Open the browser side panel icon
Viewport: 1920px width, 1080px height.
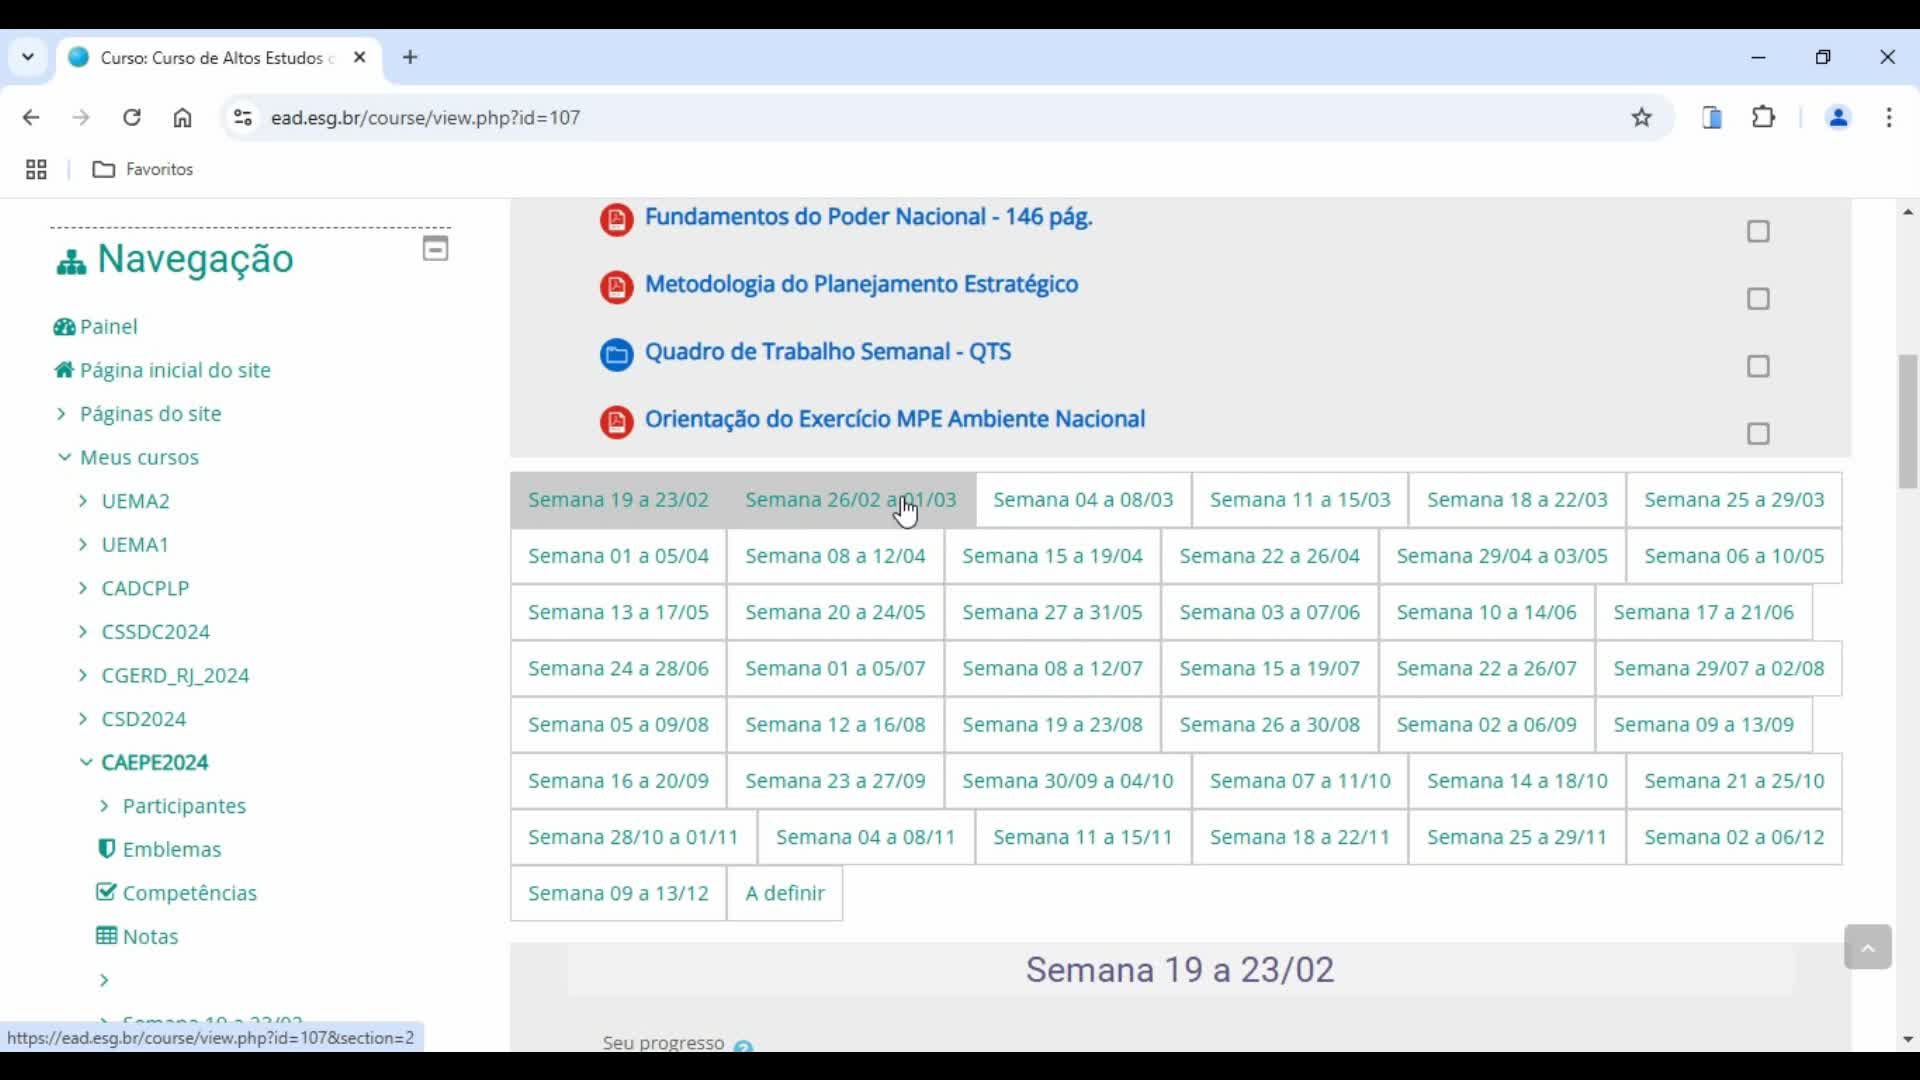coord(1712,117)
